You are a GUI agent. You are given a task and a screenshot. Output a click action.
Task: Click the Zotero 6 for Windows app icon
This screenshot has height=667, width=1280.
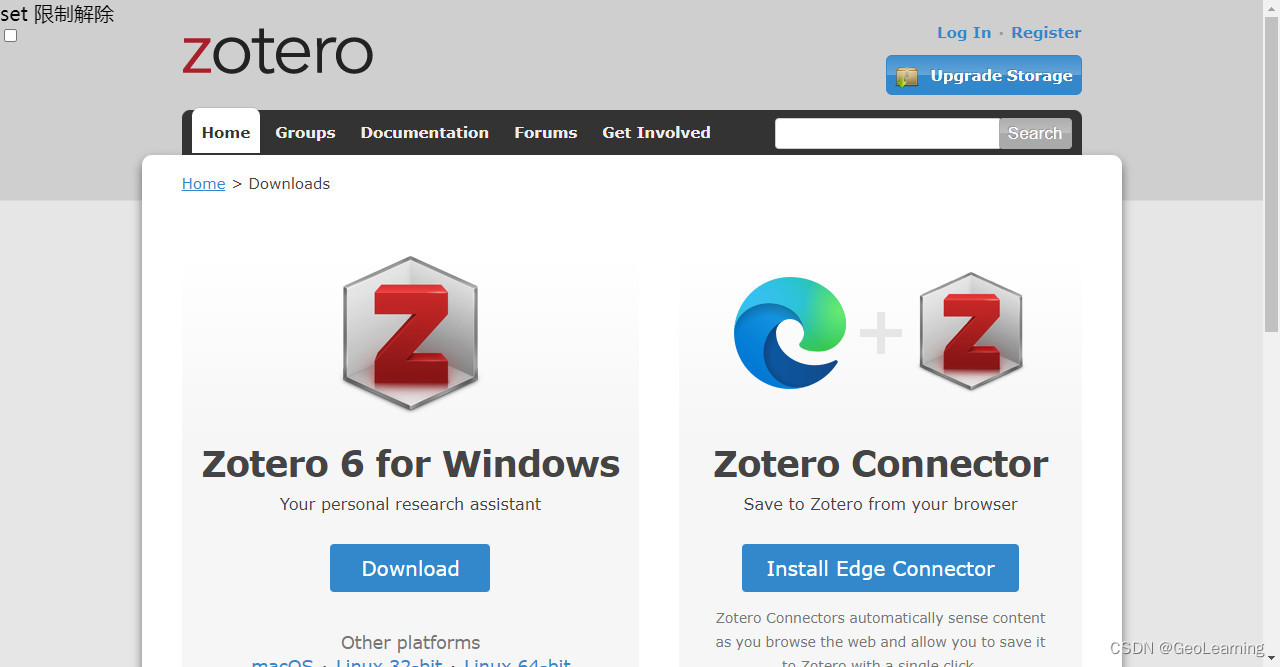pyautogui.click(x=410, y=333)
